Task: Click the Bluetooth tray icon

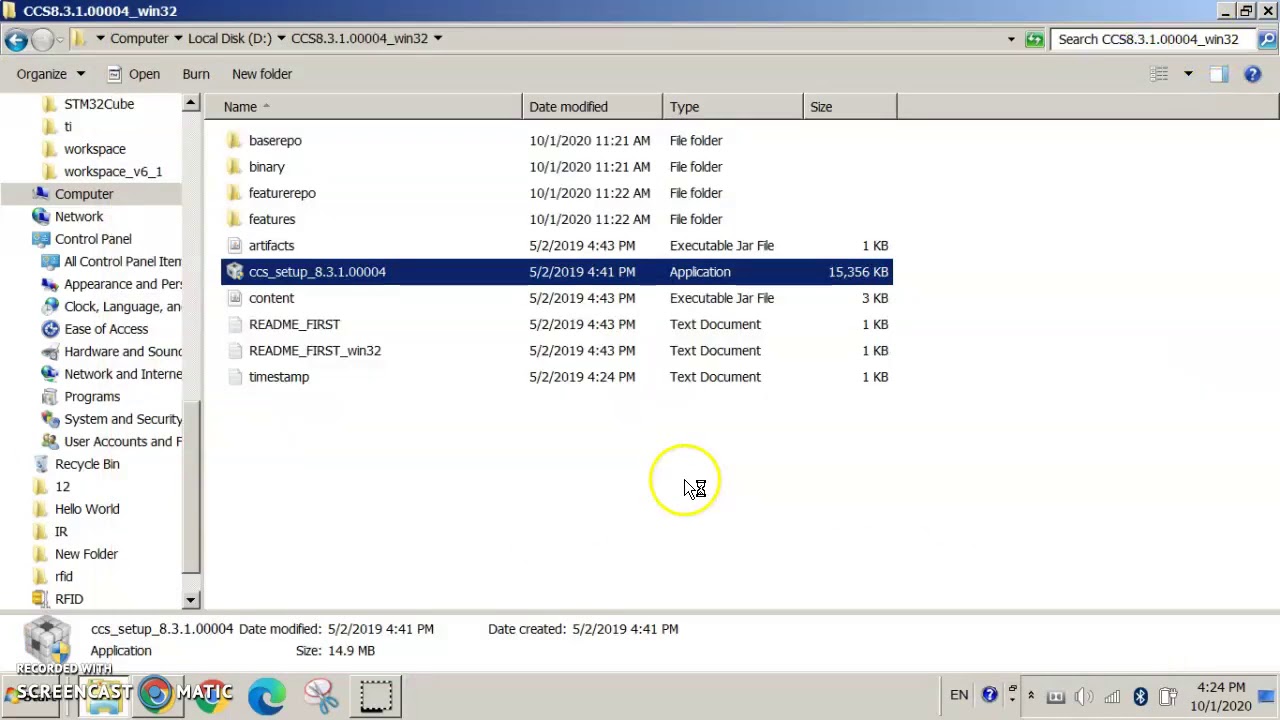Action: pos(1140,697)
